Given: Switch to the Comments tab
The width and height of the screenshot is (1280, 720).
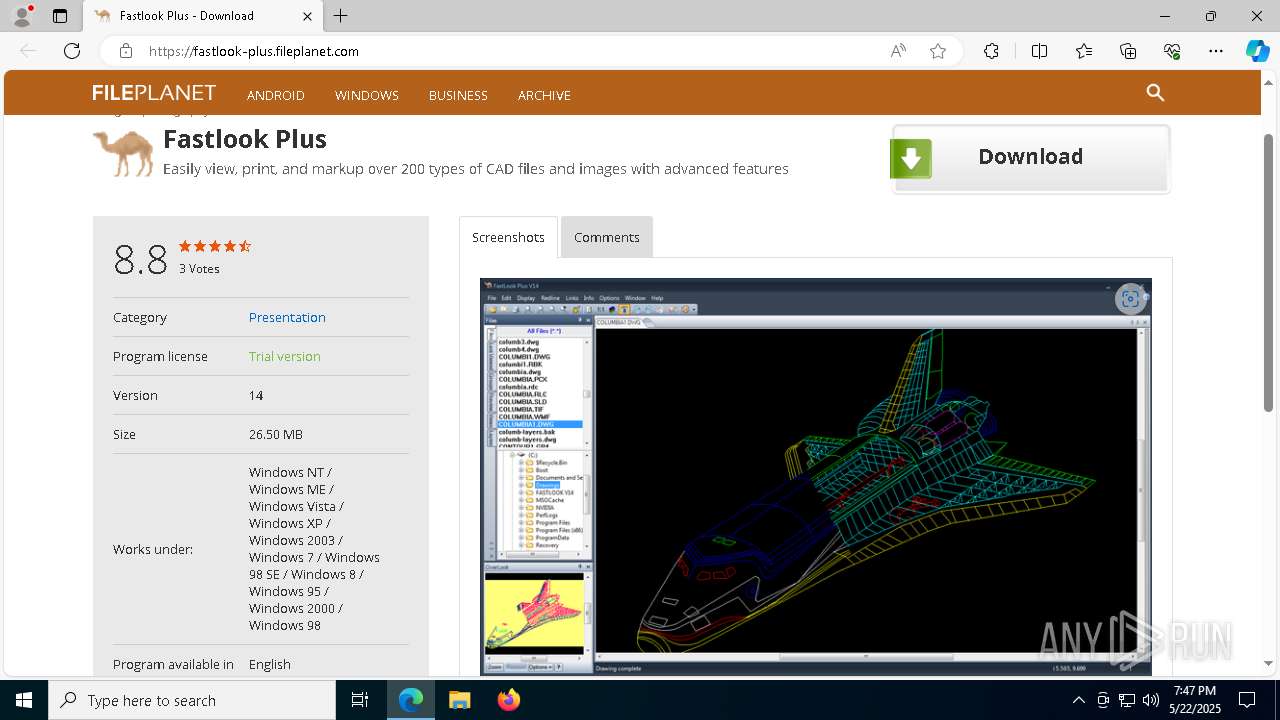Looking at the screenshot, I should (x=607, y=237).
